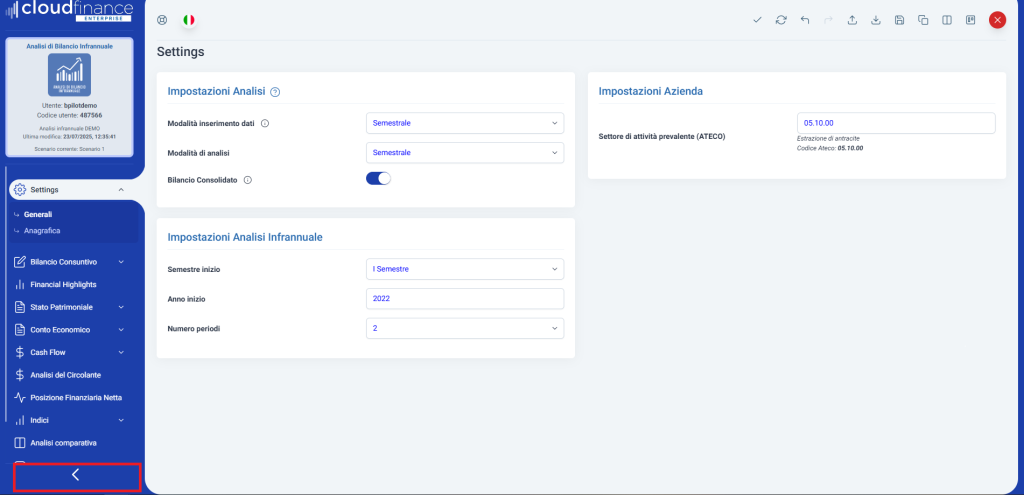Image resolution: width=1024 pixels, height=495 pixels.
Task: Click the Settings label in the sidebar
Action: tap(44, 190)
